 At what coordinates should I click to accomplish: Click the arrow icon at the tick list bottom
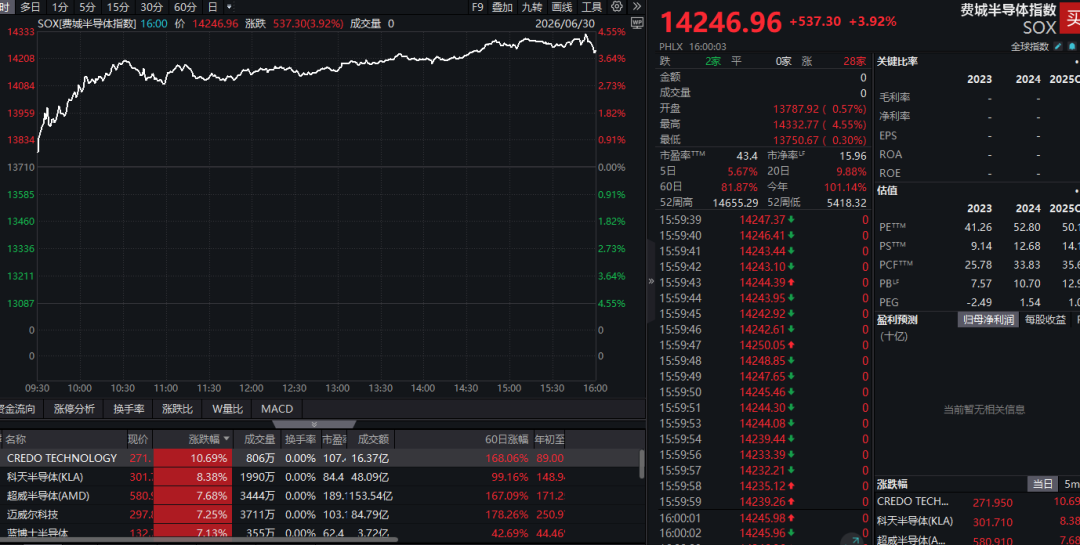[x=854, y=539]
